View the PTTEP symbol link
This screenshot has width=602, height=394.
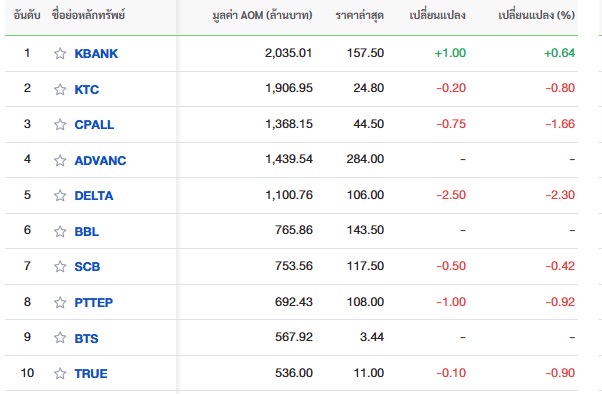point(94,302)
